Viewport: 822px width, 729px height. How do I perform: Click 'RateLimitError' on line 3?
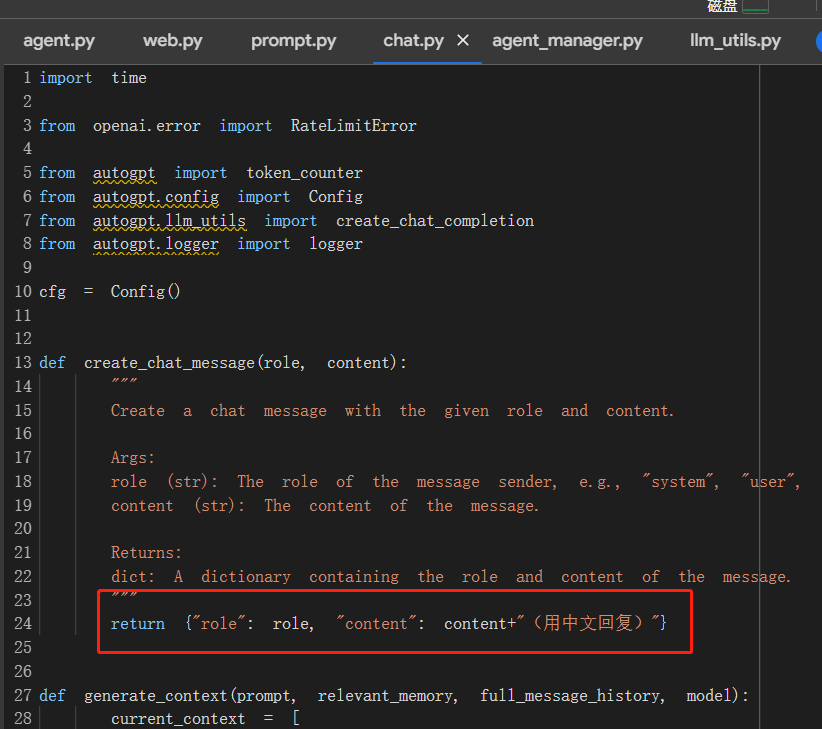353,126
